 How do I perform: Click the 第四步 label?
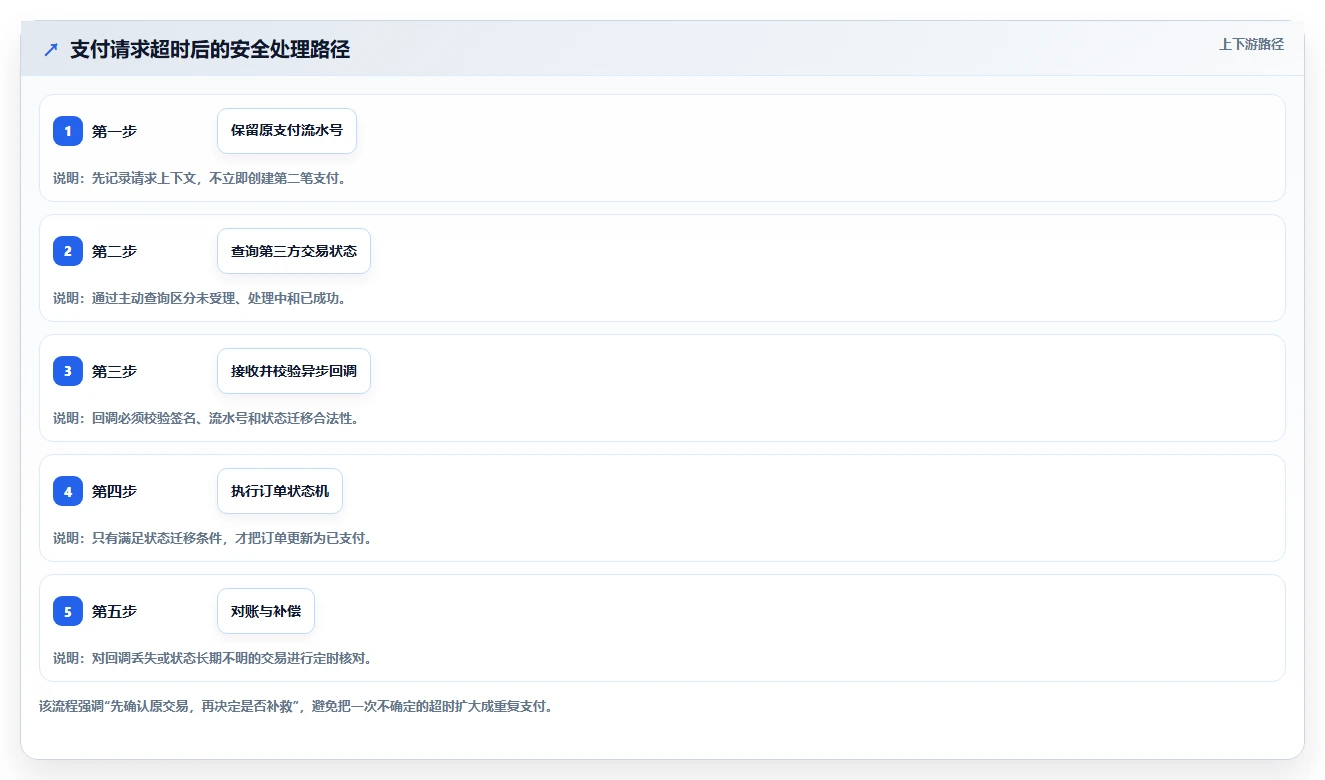114,491
